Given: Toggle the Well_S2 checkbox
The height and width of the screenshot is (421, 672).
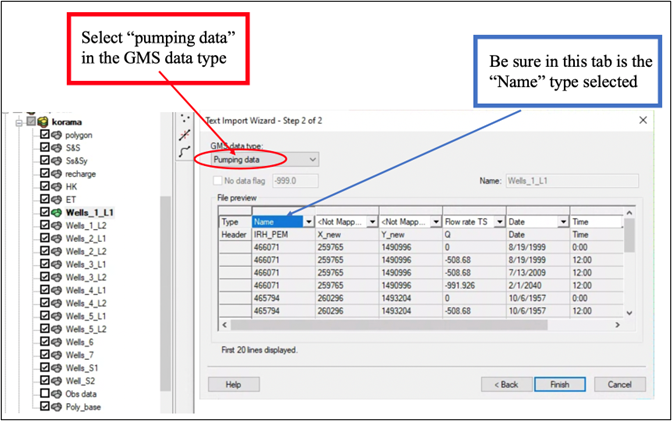Looking at the screenshot, I should point(45,380).
